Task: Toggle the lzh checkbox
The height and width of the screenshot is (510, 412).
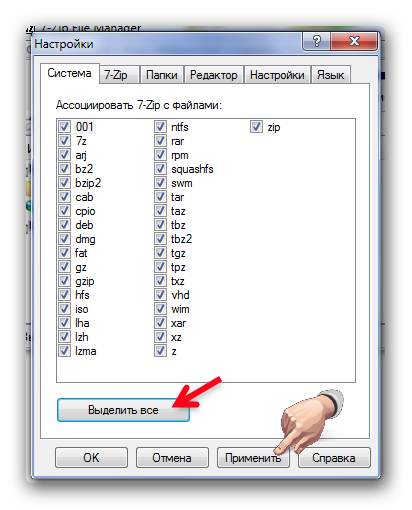Action: click(x=64, y=337)
